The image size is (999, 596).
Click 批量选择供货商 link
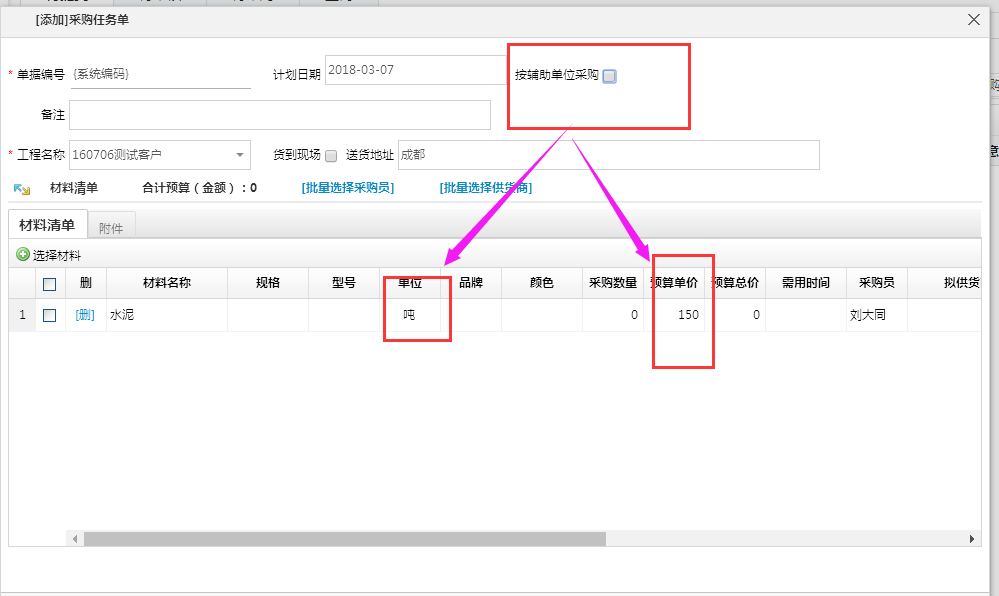click(x=485, y=188)
